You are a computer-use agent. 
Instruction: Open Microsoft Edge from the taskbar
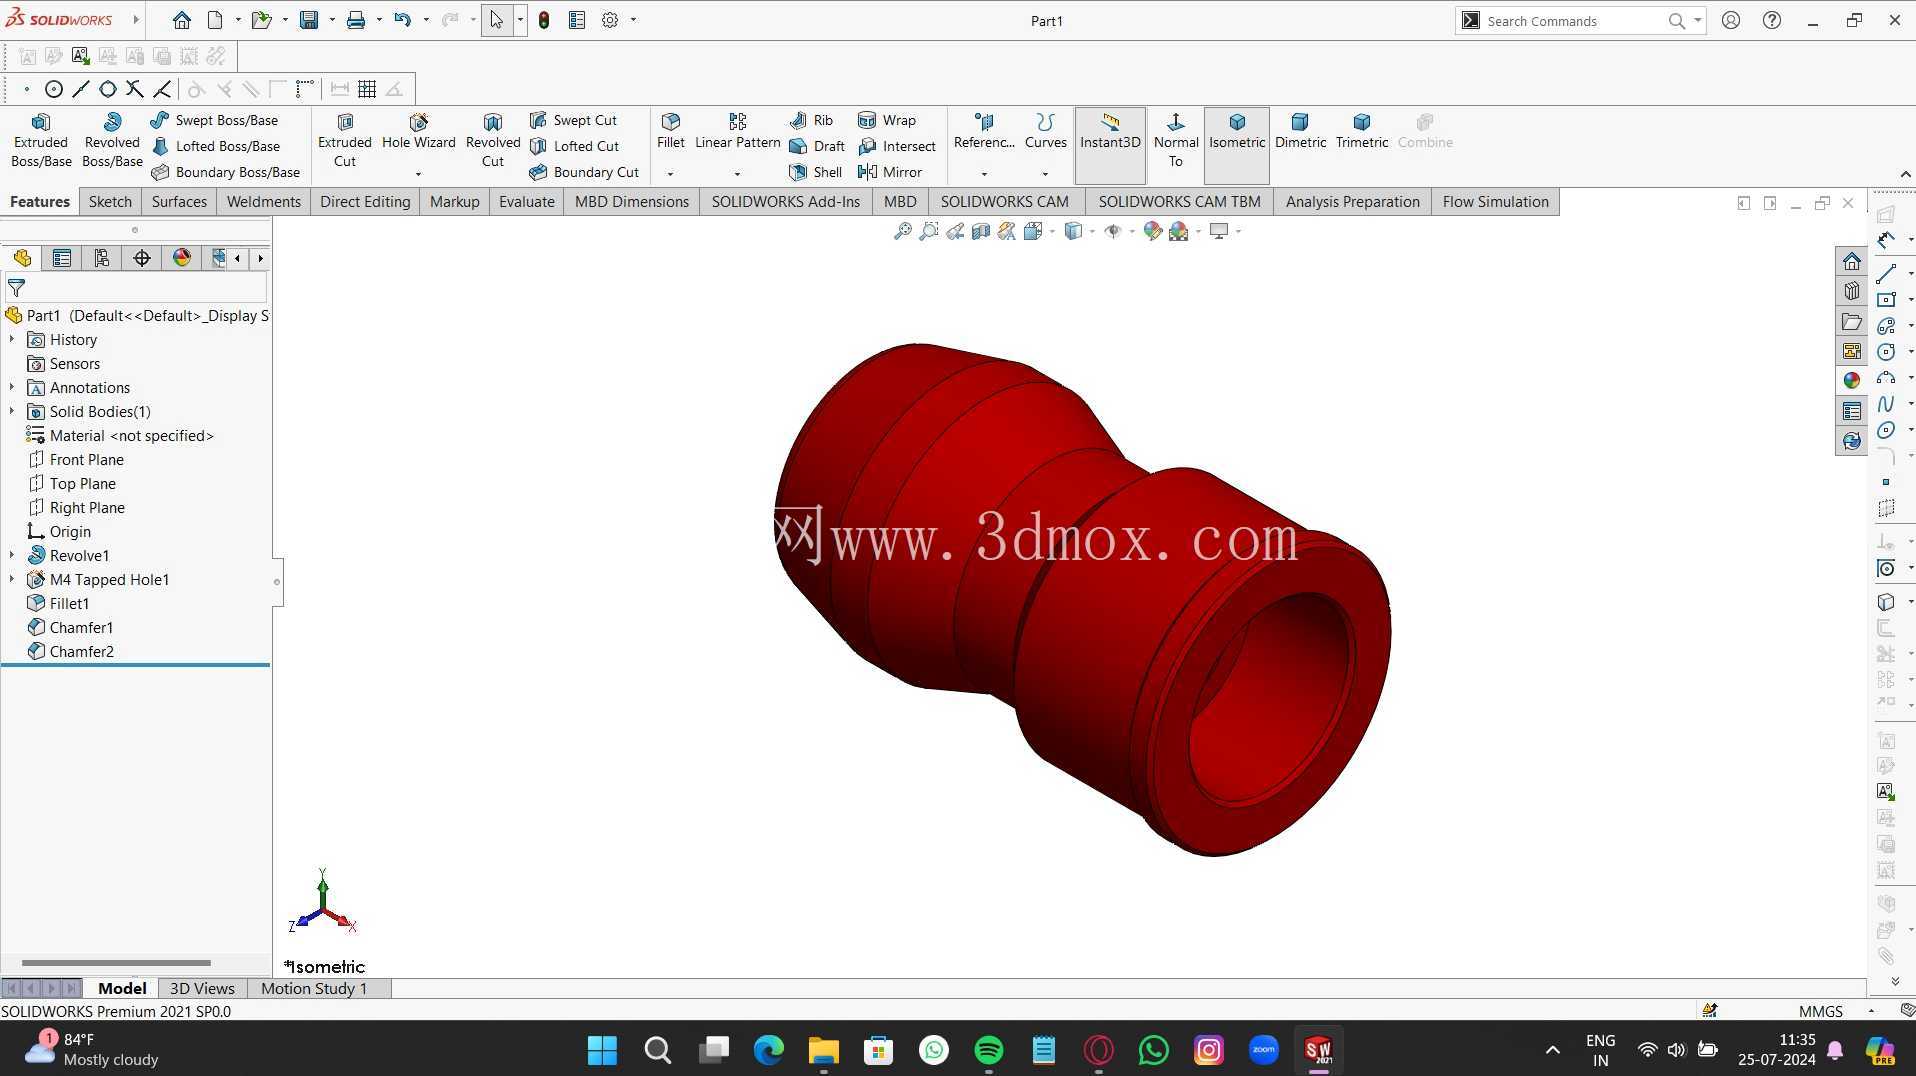point(768,1049)
